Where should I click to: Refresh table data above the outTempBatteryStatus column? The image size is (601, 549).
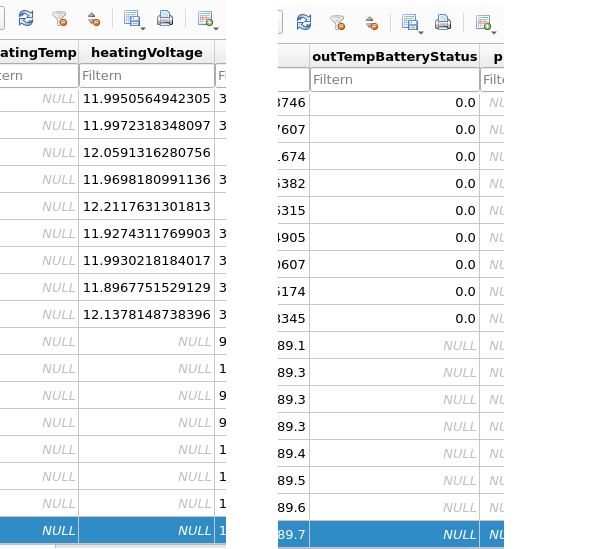(x=304, y=22)
